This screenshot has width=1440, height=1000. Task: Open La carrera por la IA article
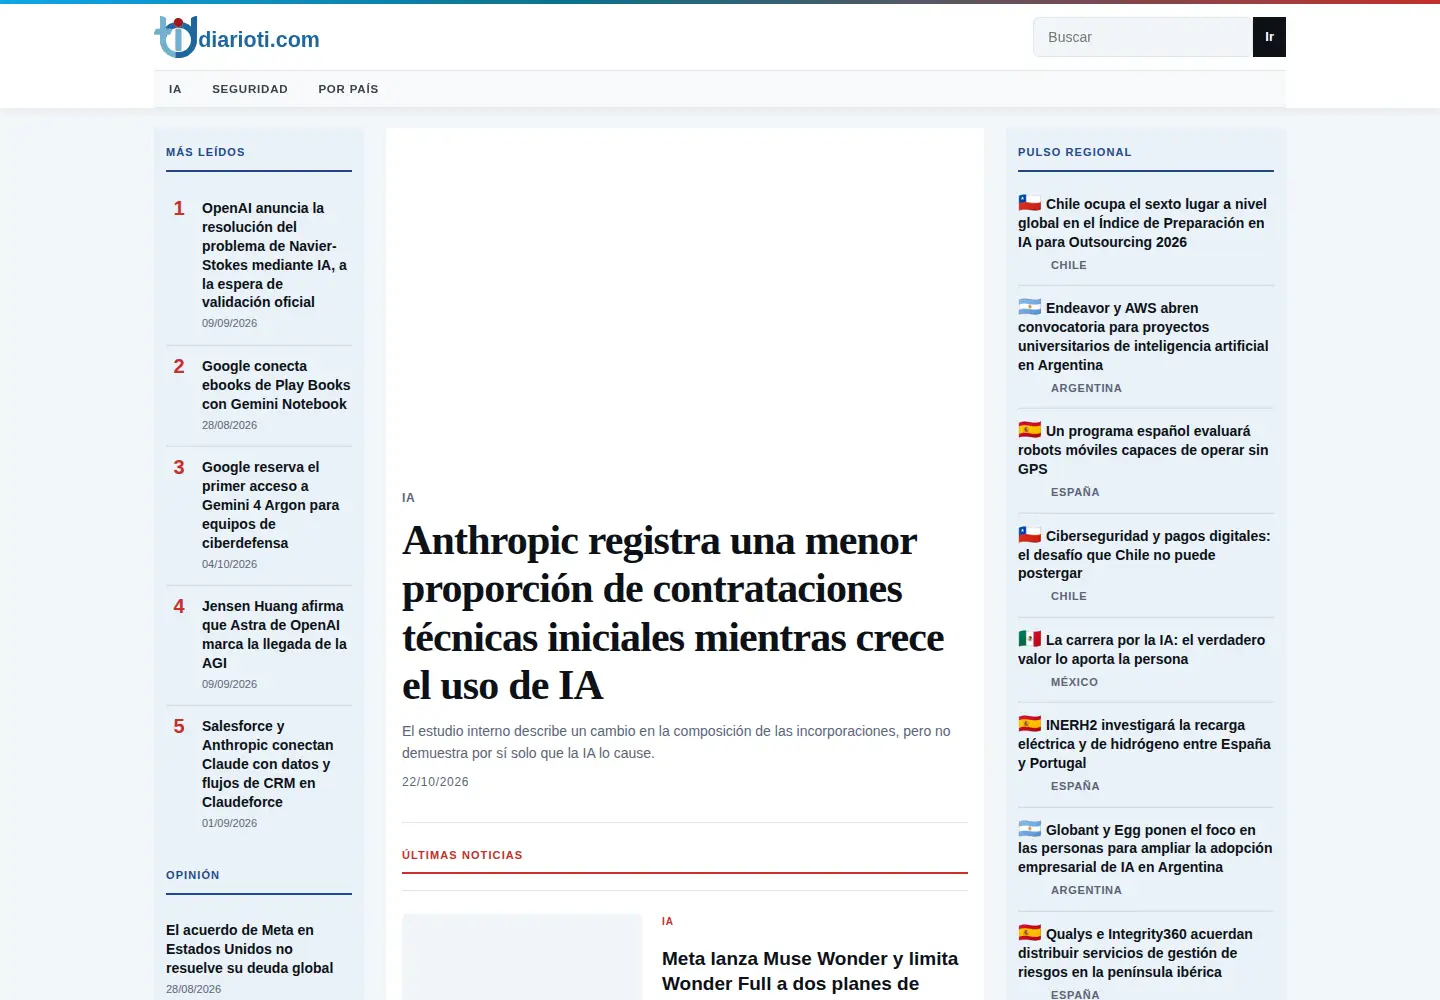(x=1142, y=649)
